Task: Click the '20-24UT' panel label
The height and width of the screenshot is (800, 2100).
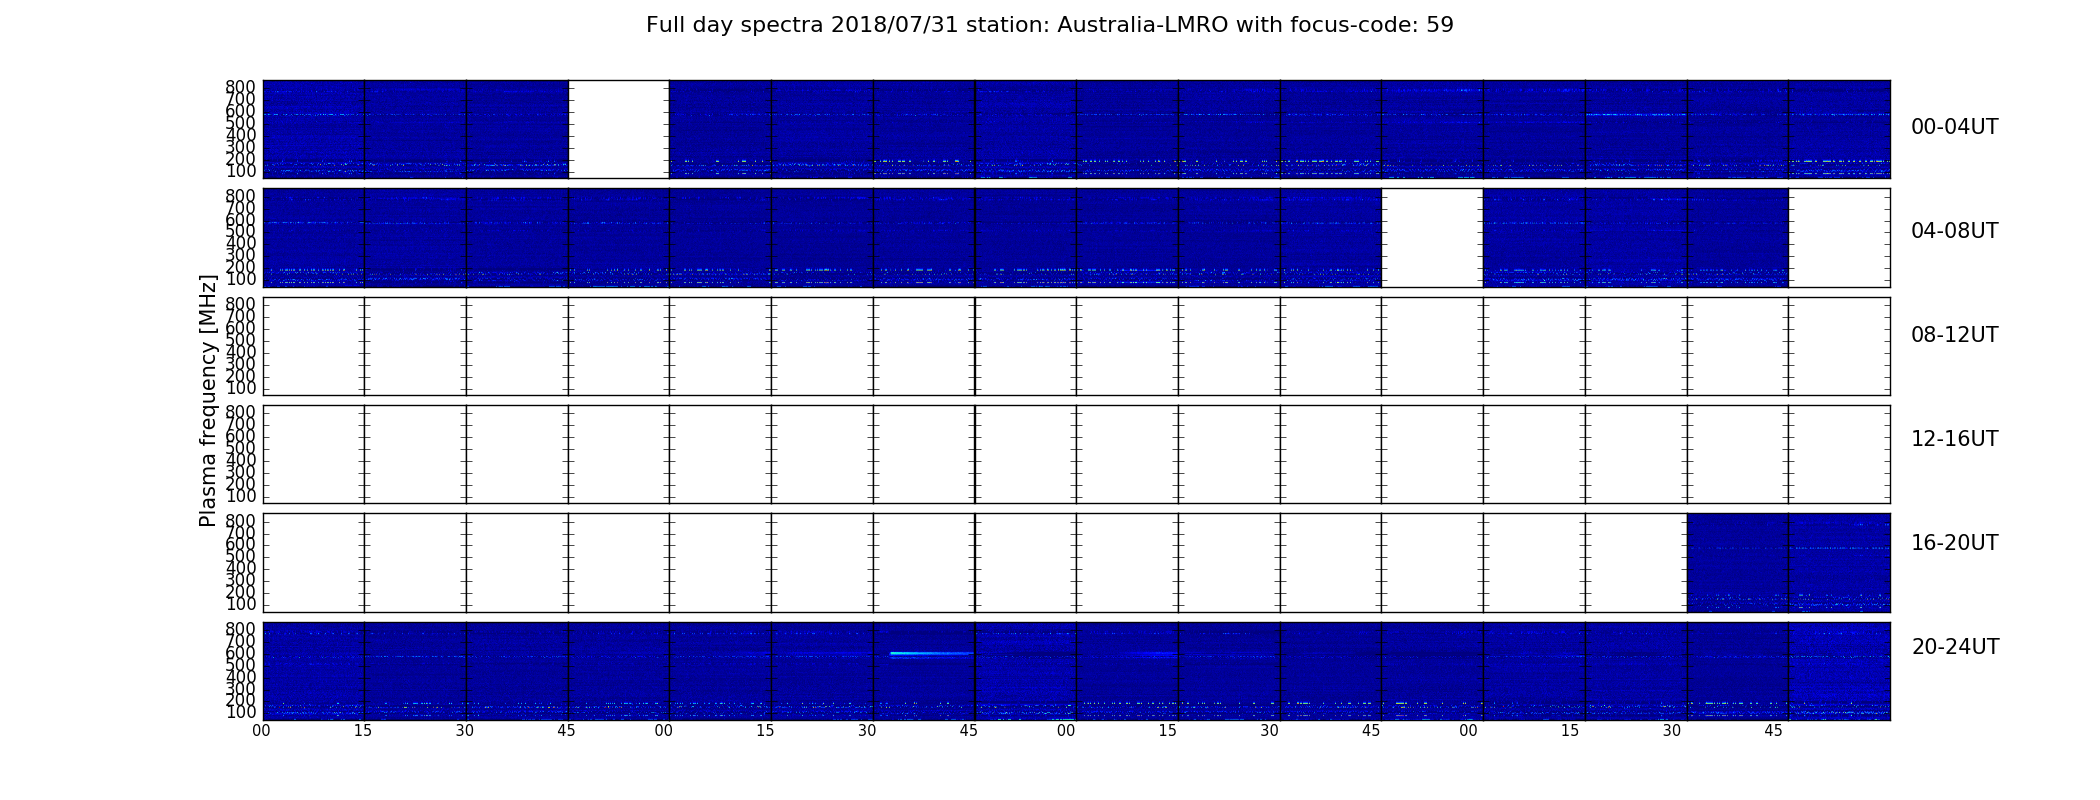Action: coord(1955,647)
